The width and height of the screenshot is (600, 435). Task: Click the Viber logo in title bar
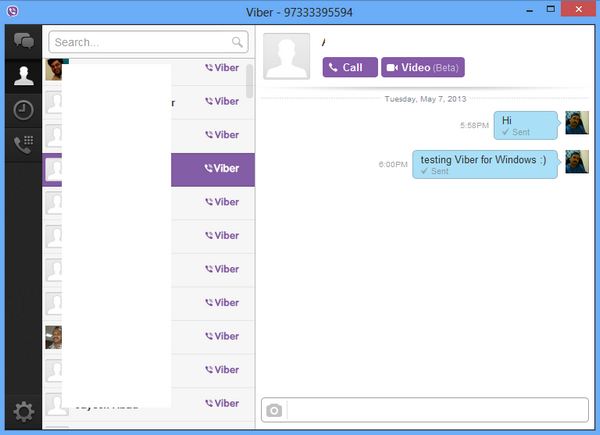click(12, 11)
